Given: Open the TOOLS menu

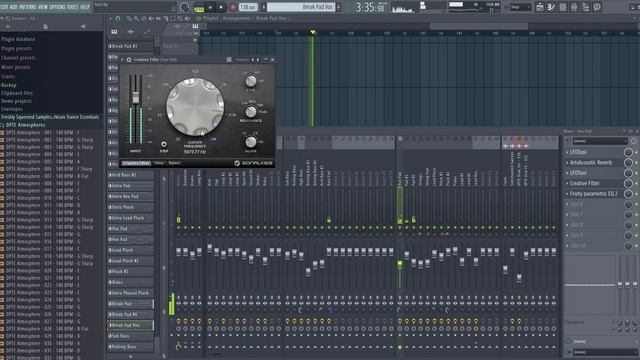Looking at the screenshot, I should [72, 7].
